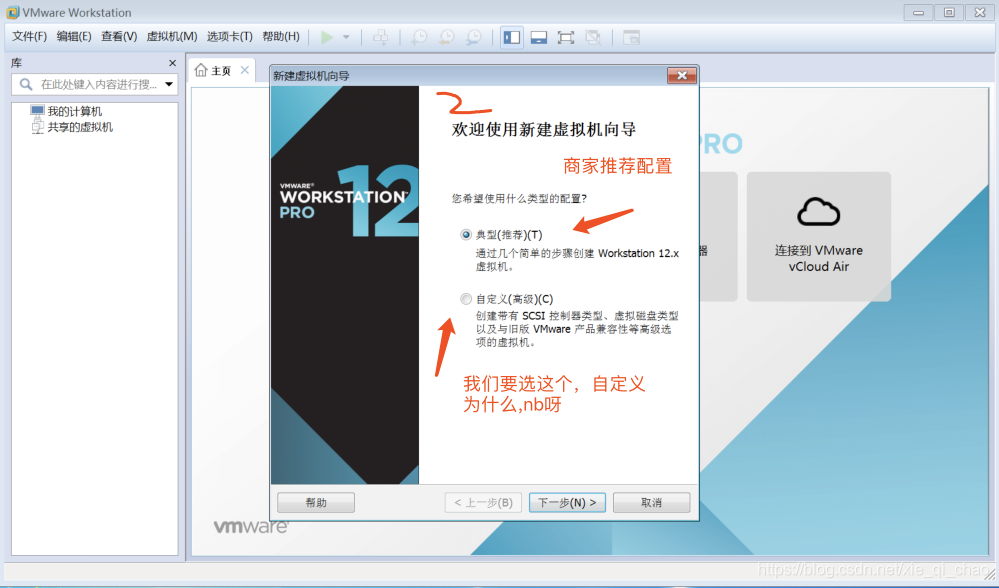999x588 pixels.
Task: Select the Take Snapshot icon
Action: click(x=419, y=37)
